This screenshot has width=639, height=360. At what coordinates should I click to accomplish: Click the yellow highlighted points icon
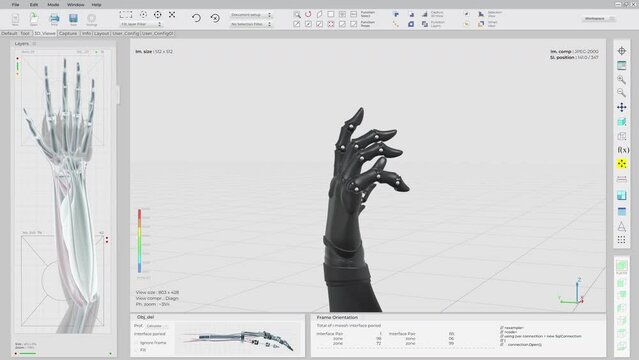pyautogui.click(x=621, y=164)
